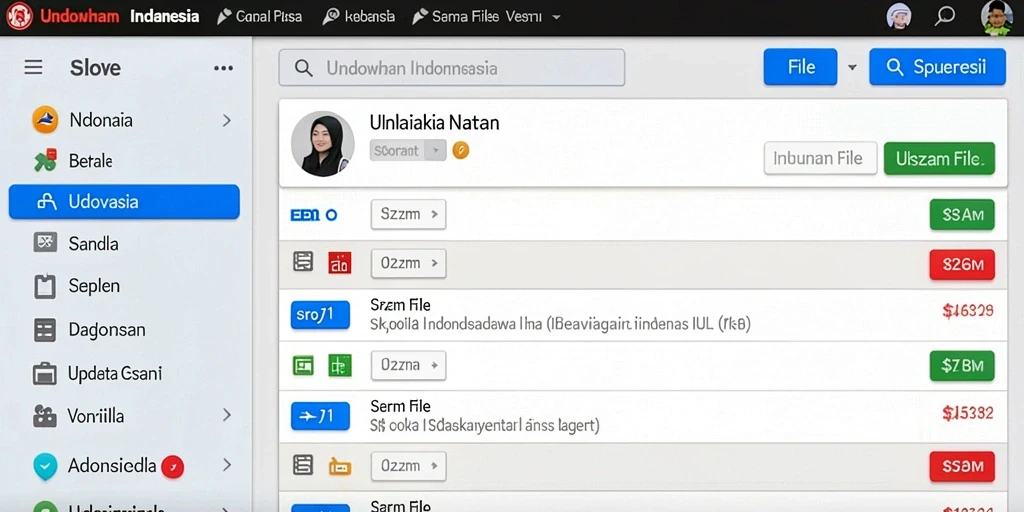Click the red $26M tag
Screen dimensions: 1024x512
point(961,264)
